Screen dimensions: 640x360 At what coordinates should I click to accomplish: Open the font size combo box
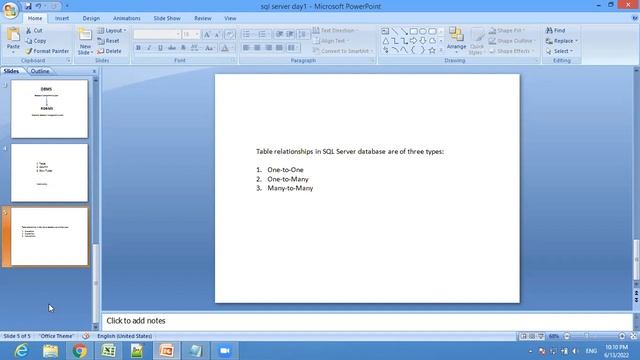(x=191, y=35)
